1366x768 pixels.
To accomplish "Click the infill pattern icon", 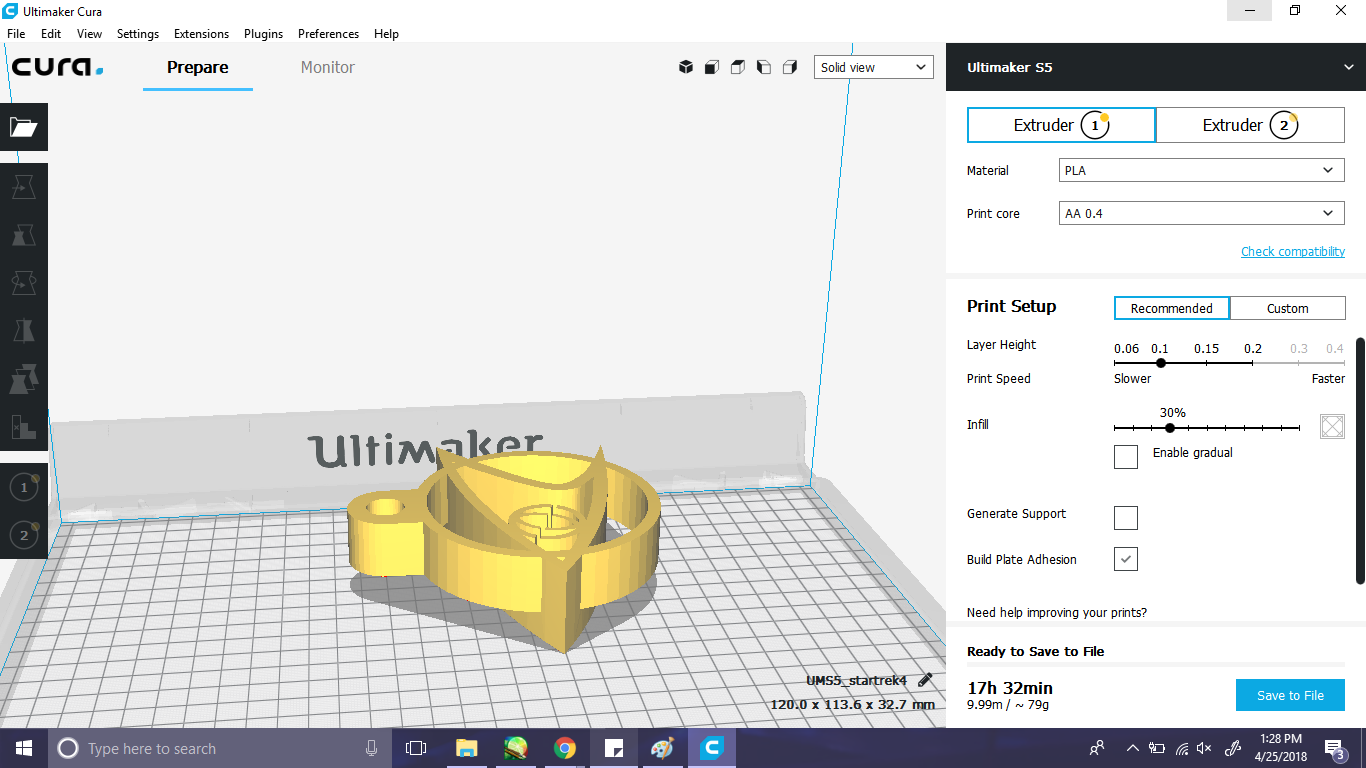I will [x=1332, y=427].
